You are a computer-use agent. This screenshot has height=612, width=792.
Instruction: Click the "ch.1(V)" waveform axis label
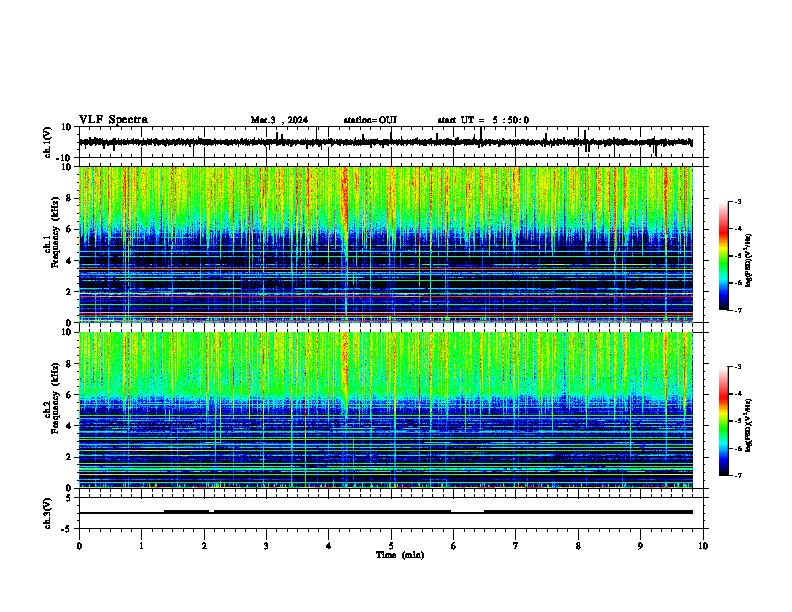tap(48, 142)
